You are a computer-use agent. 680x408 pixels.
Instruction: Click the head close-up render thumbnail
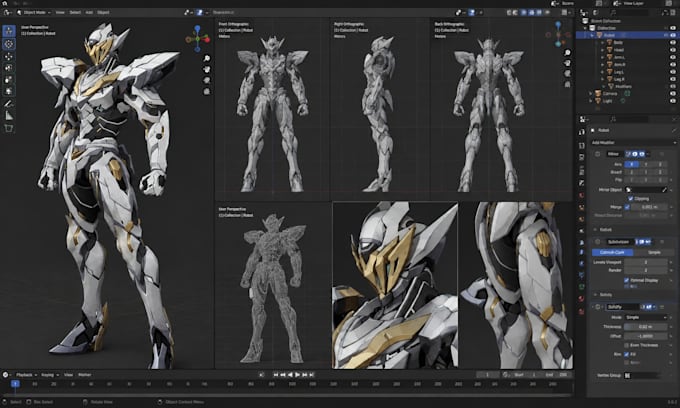(x=395, y=285)
